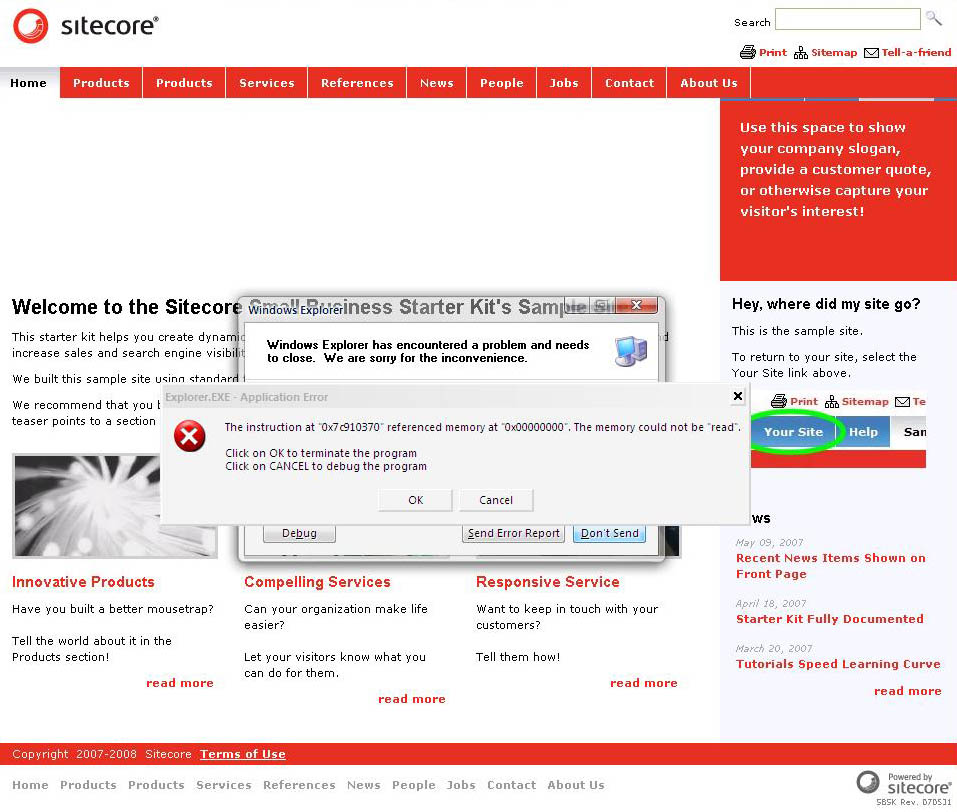Open the Compelling Services heading link

pyautogui.click(x=317, y=582)
